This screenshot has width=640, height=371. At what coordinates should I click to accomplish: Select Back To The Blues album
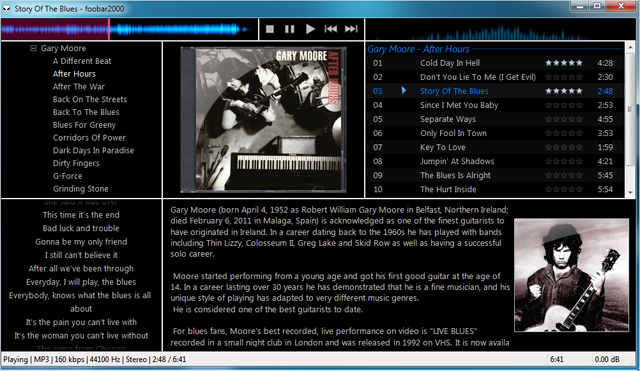(x=86, y=112)
